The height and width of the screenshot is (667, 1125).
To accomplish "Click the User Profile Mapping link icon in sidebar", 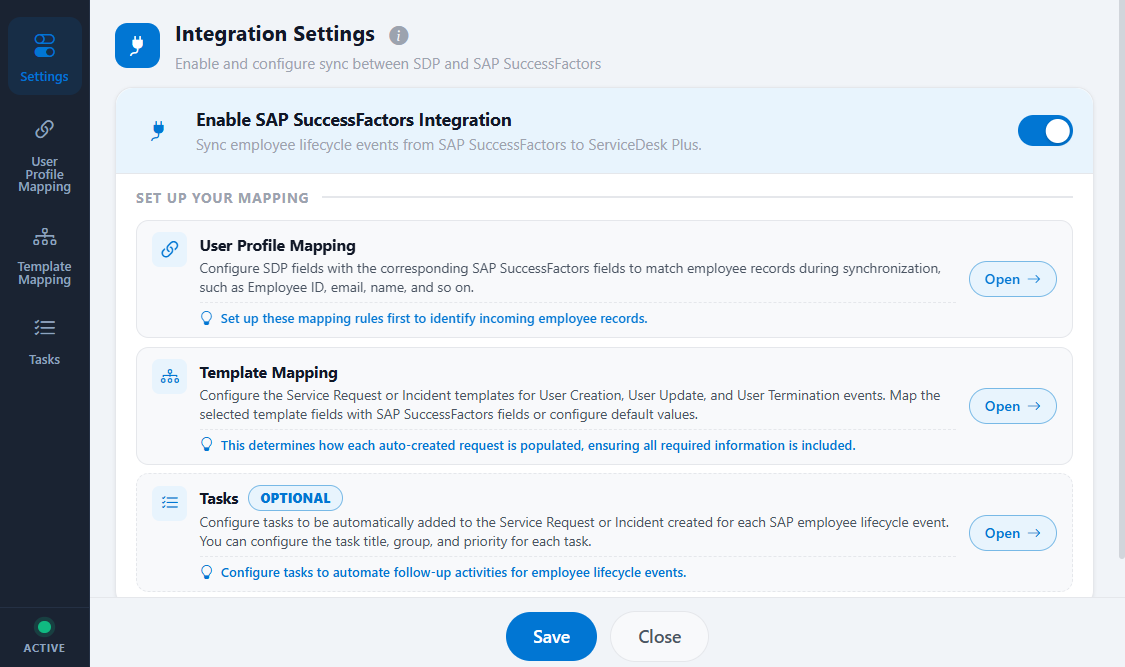I will (44, 129).
